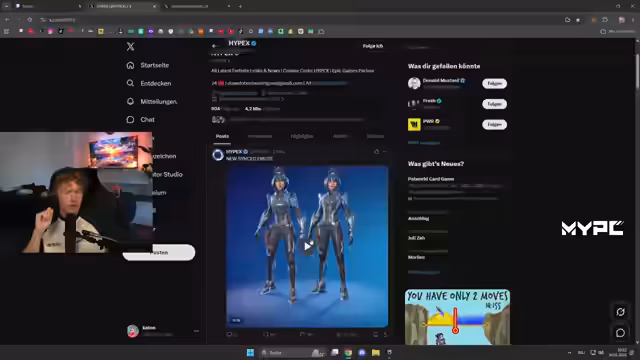Click the Palworld Card Game trend

point(431,179)
